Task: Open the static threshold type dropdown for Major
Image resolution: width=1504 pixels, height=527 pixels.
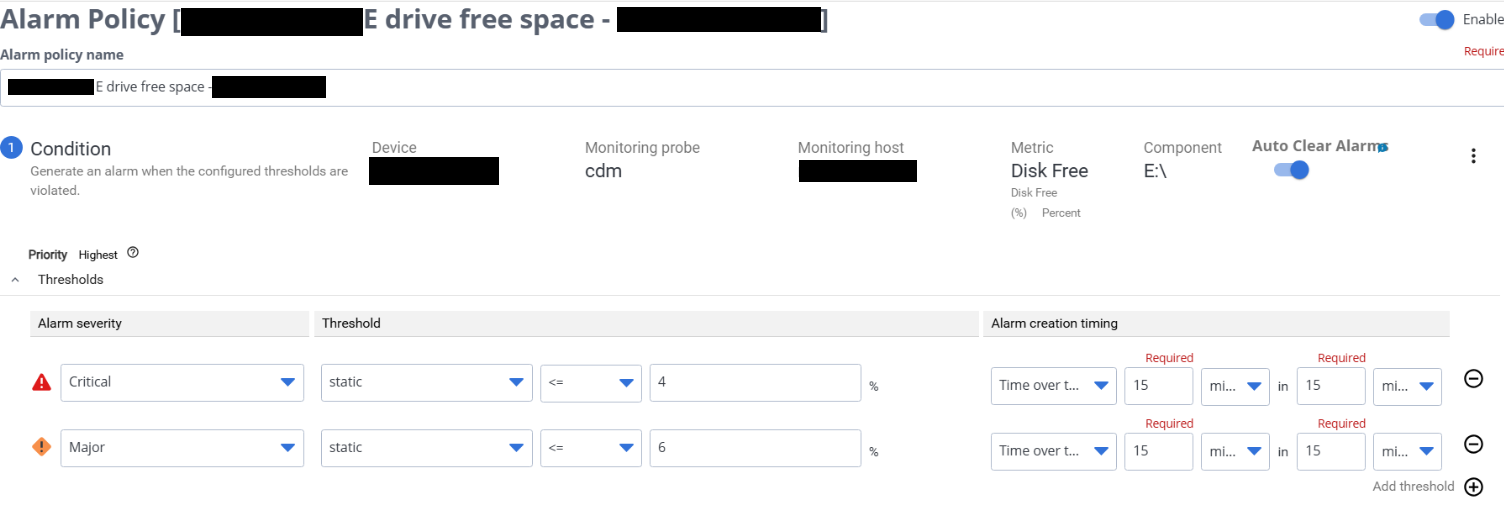Action: coord(426,448)
